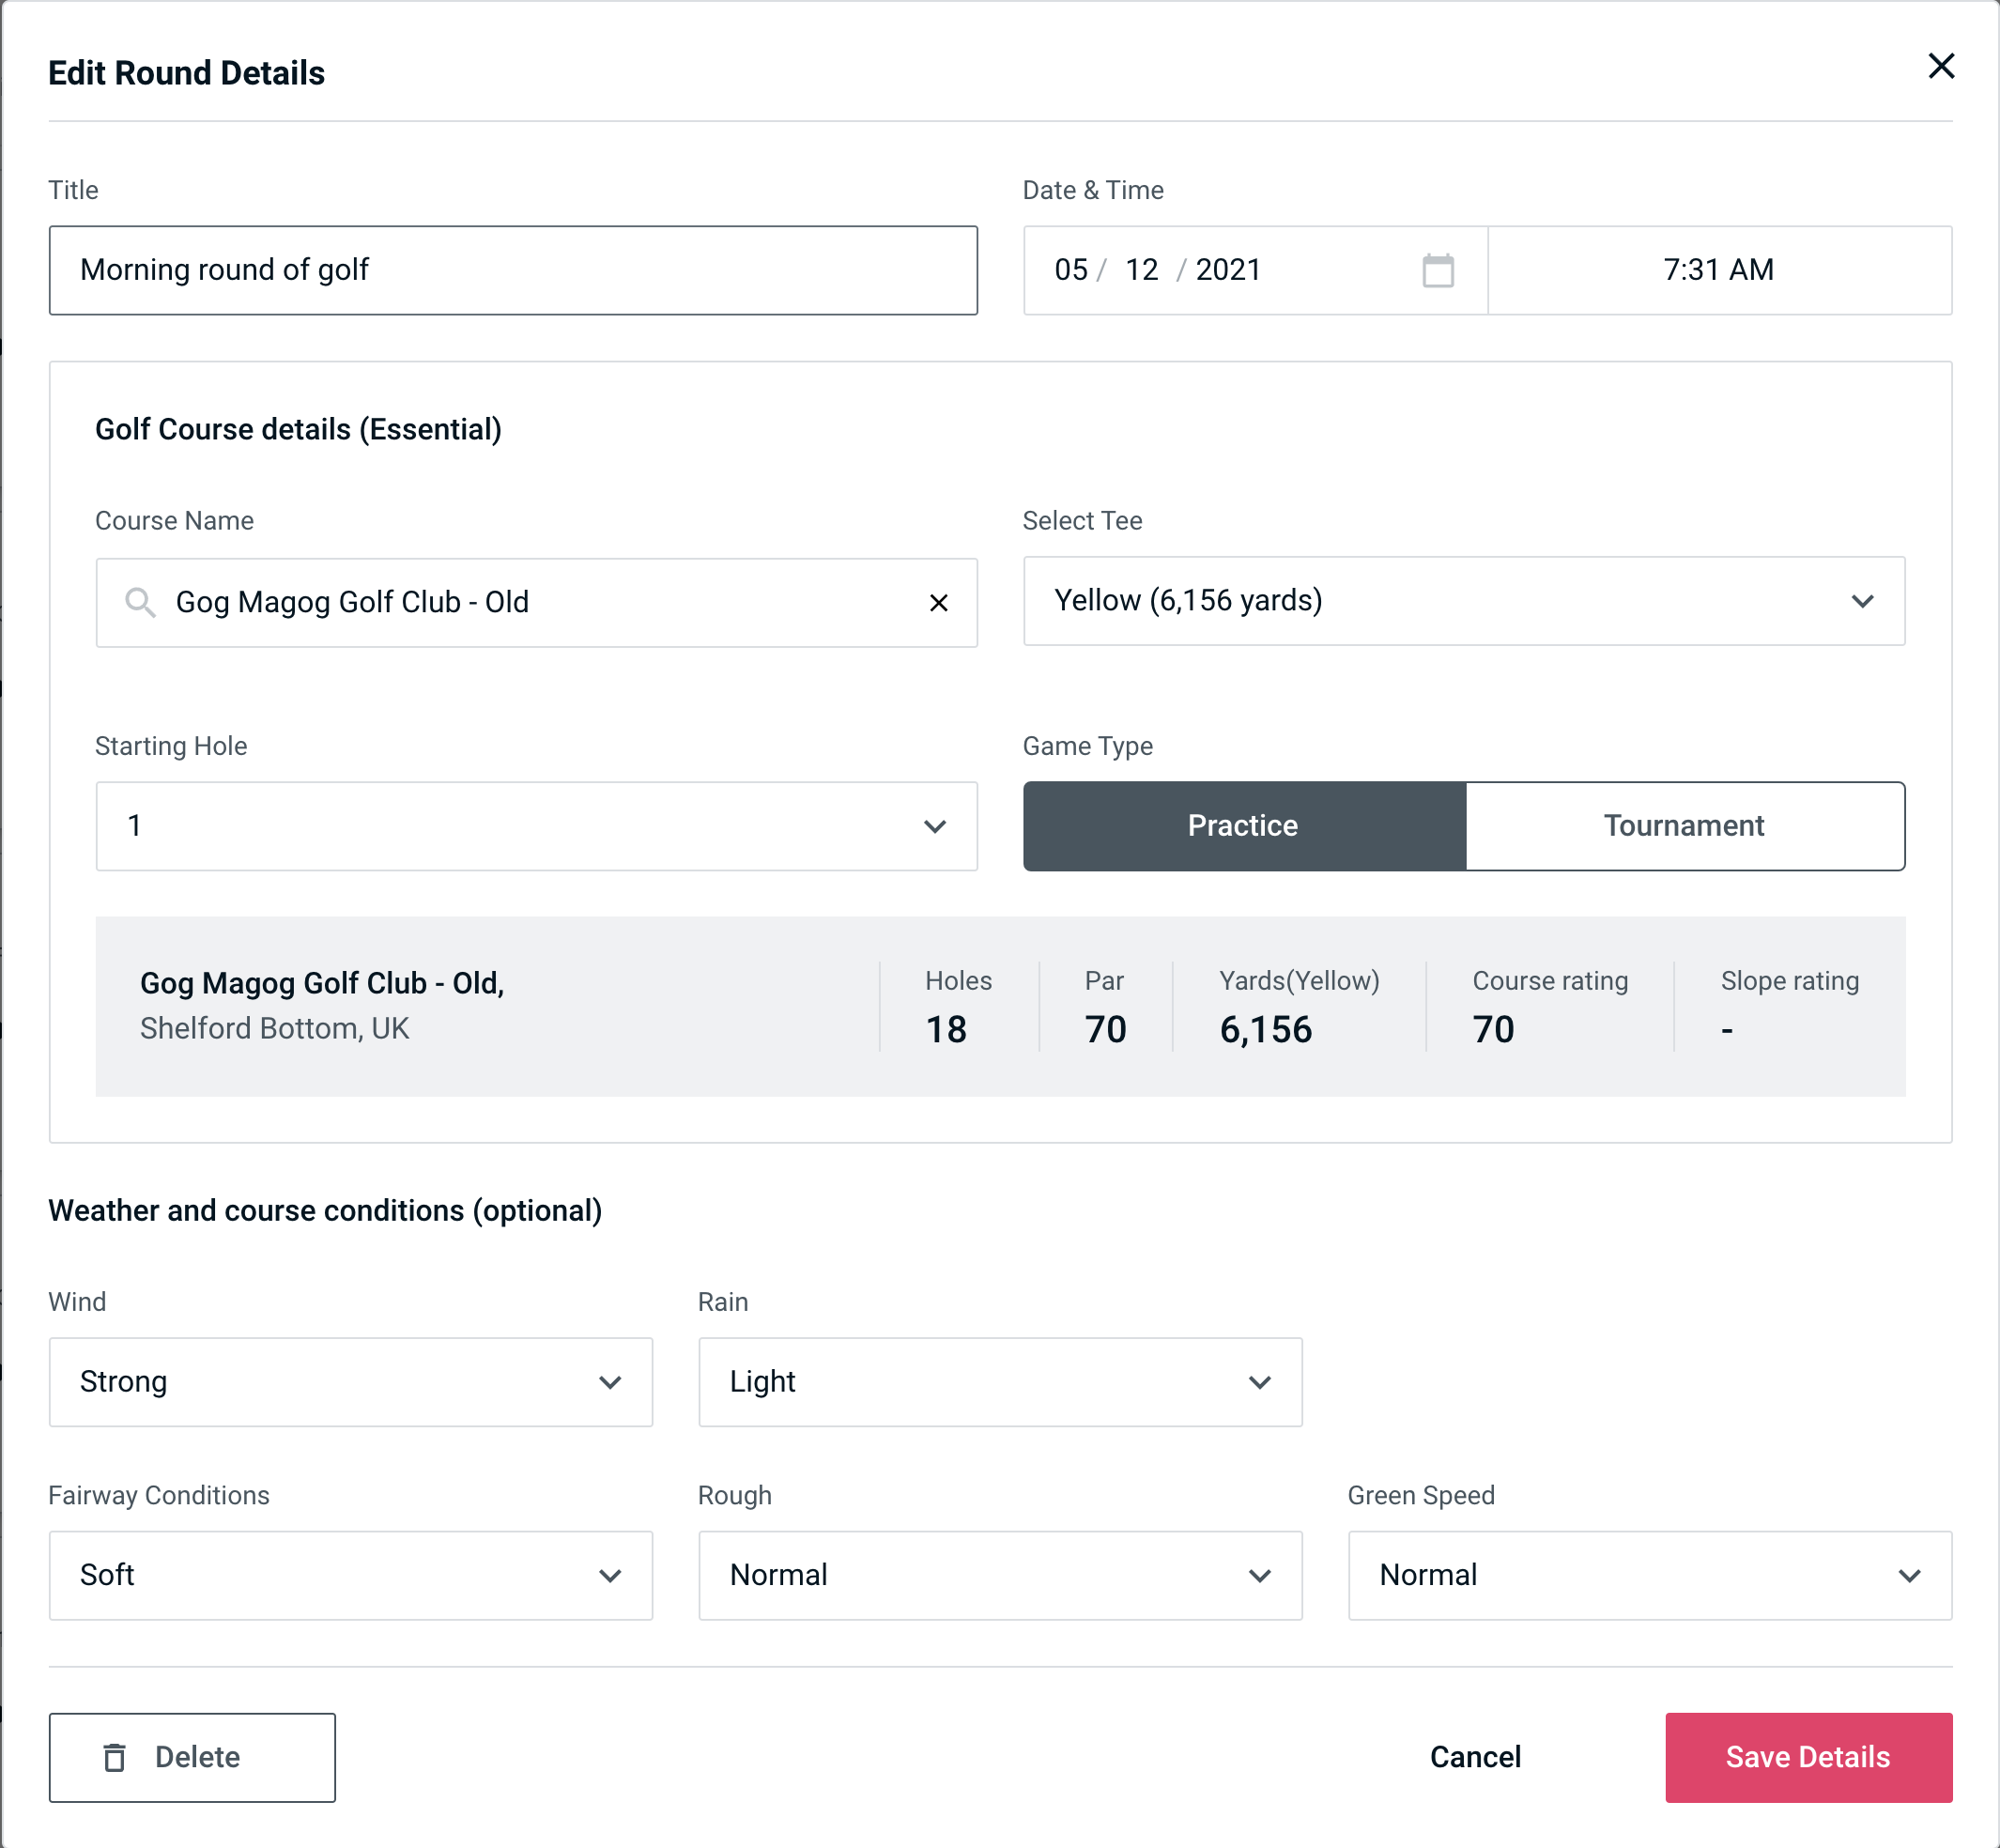Click Save Details button
The height and width of the screenshot is (1848, 2000).
click(x=1808, y=1756)
